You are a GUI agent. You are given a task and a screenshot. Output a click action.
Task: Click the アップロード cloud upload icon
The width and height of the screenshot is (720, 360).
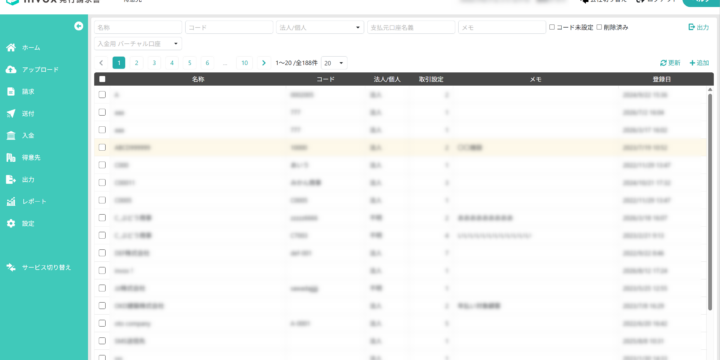pos(11,70)
